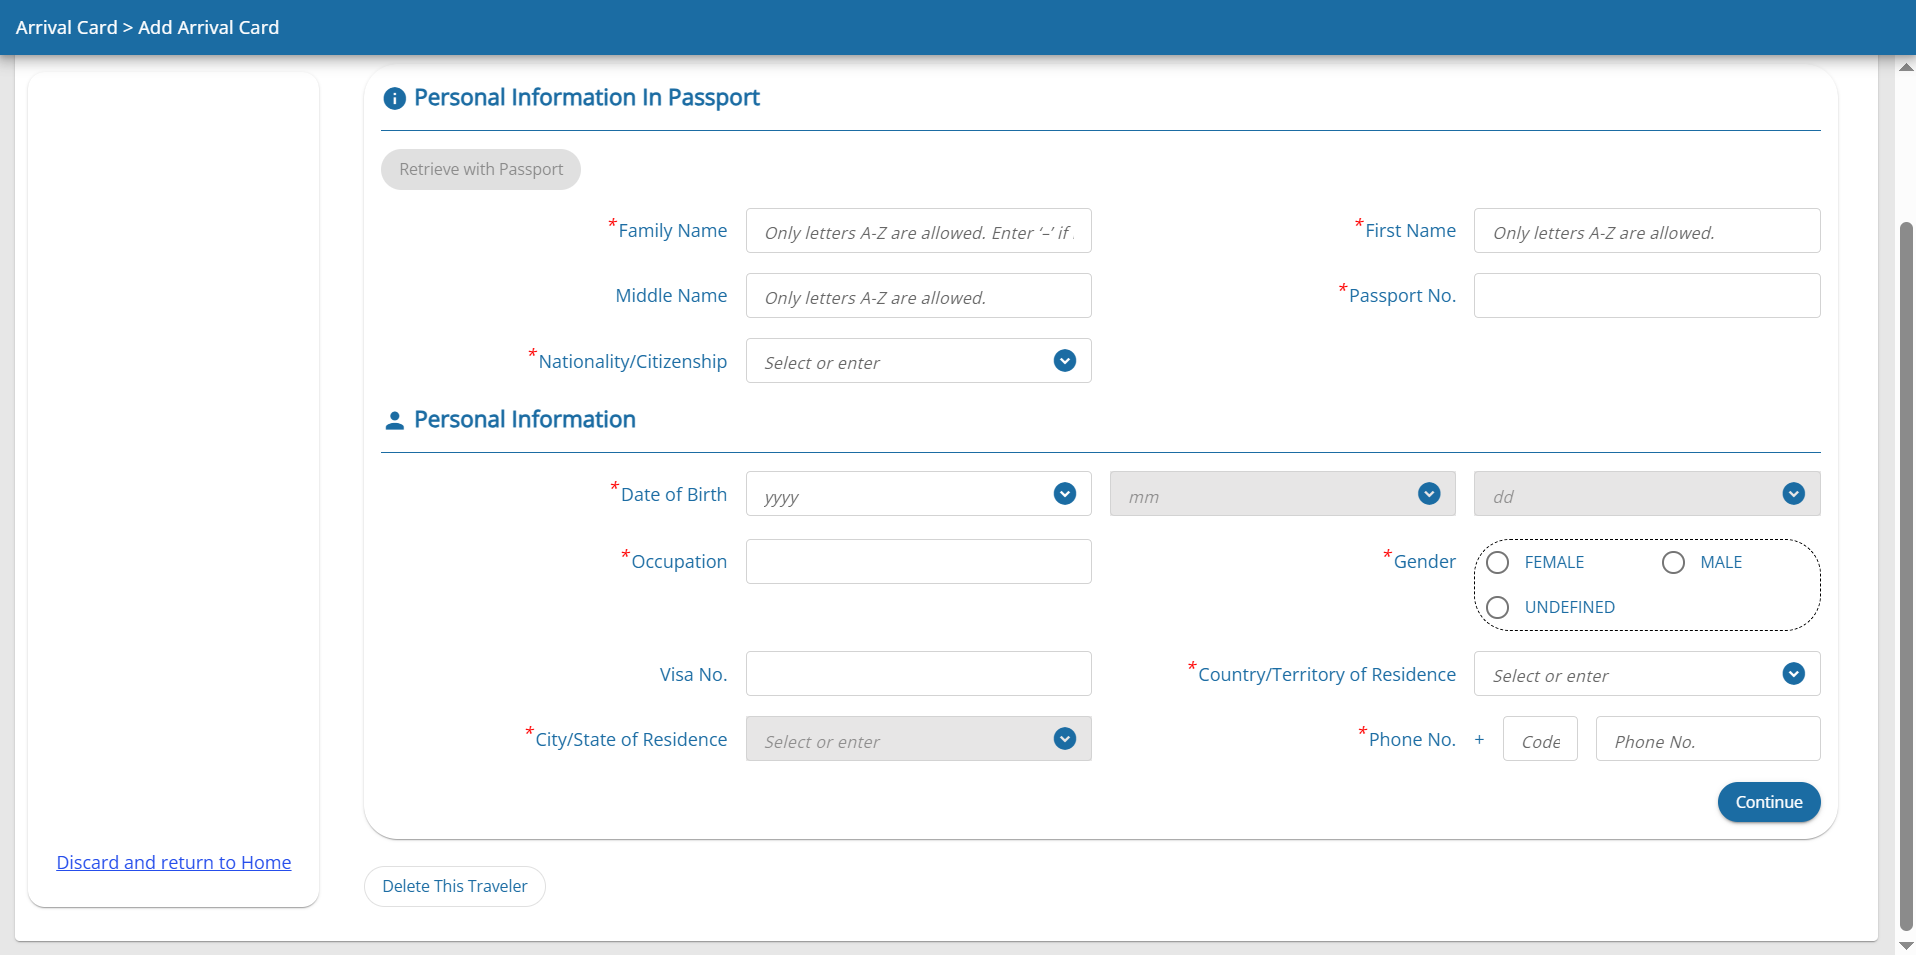Screen dimensions: 1916x955
Task: Open the City/State of Residence selector
Action: point(1064,739)
